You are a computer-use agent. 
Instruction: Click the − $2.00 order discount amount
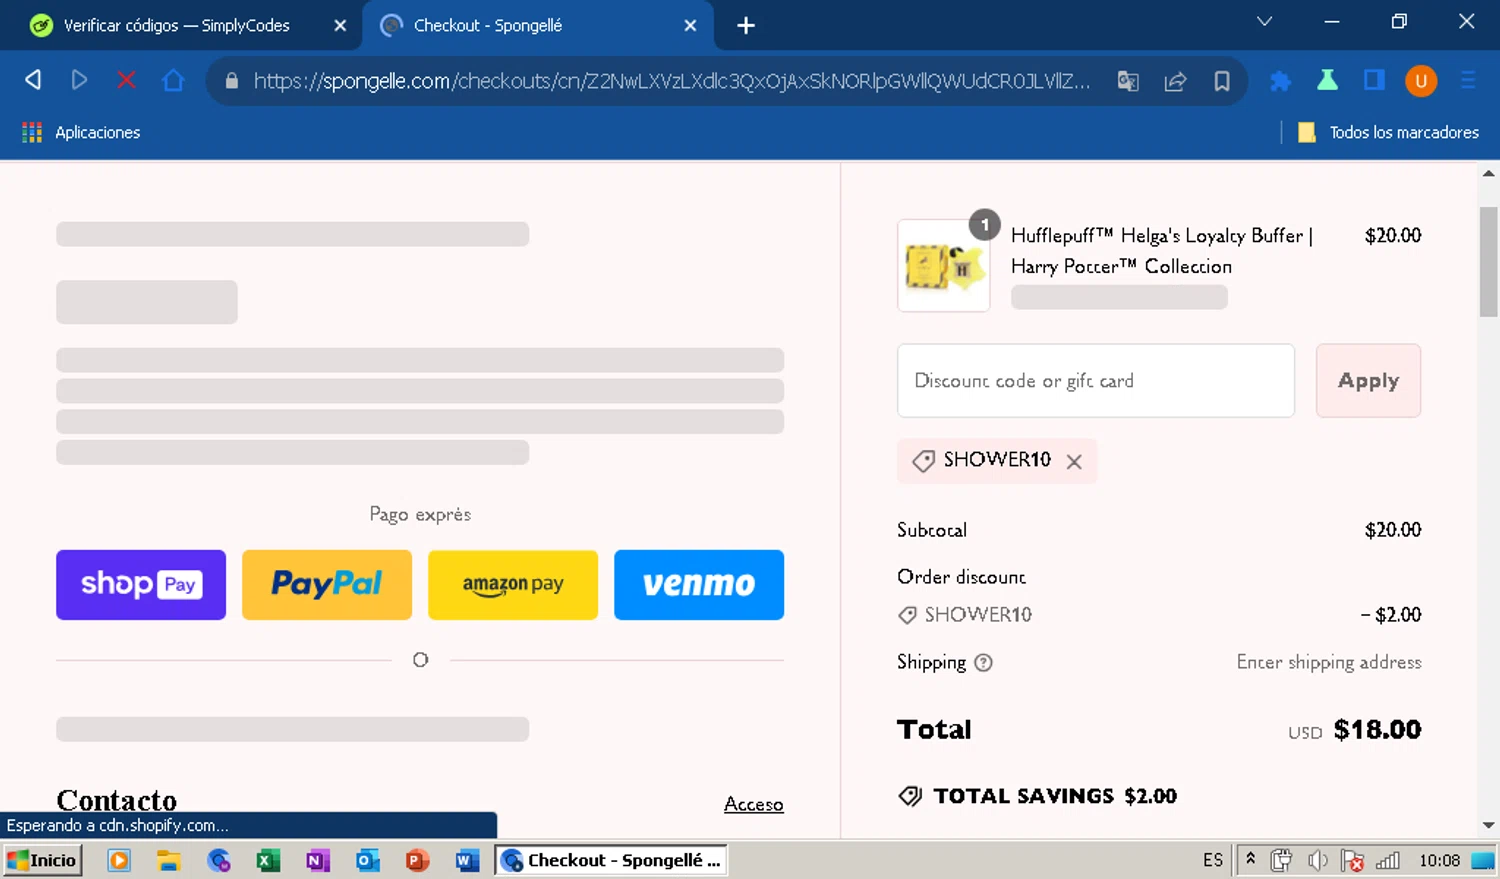(x=1391, y=615)
